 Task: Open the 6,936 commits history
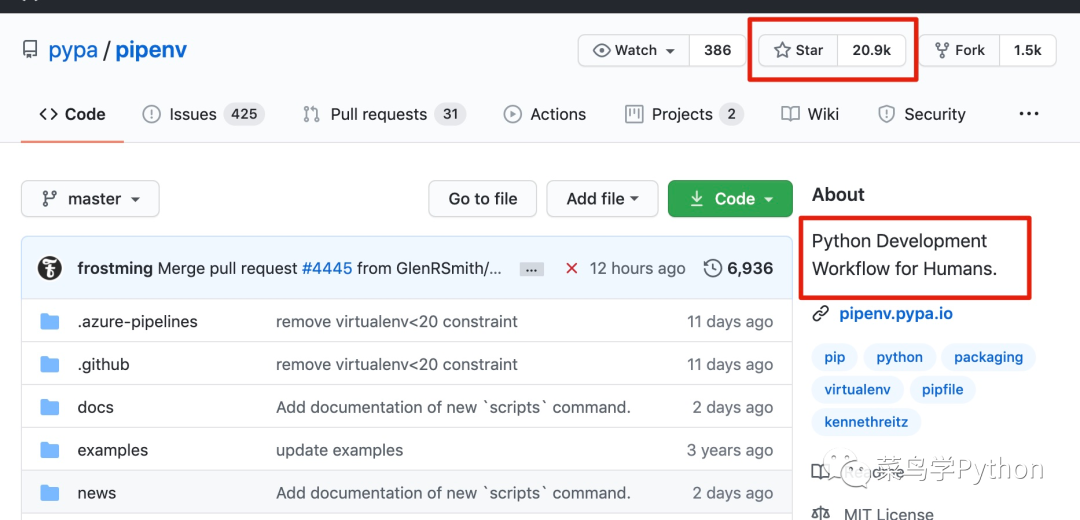click(738, 269)
